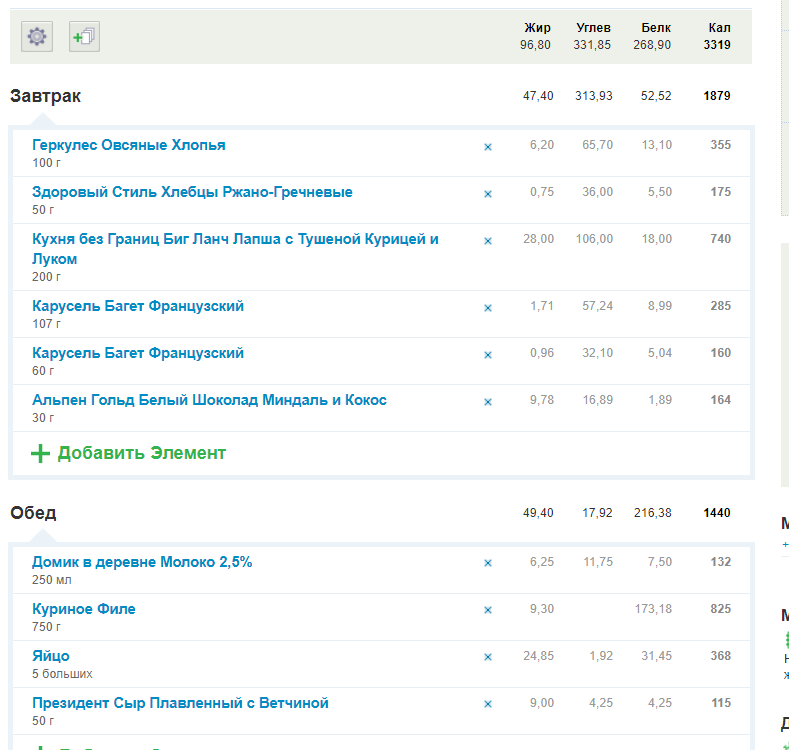Open Геркулес Овсяные Хлопья food link
Image resolution: width=789 pixels, height=750 pixels.
(129, 145)
